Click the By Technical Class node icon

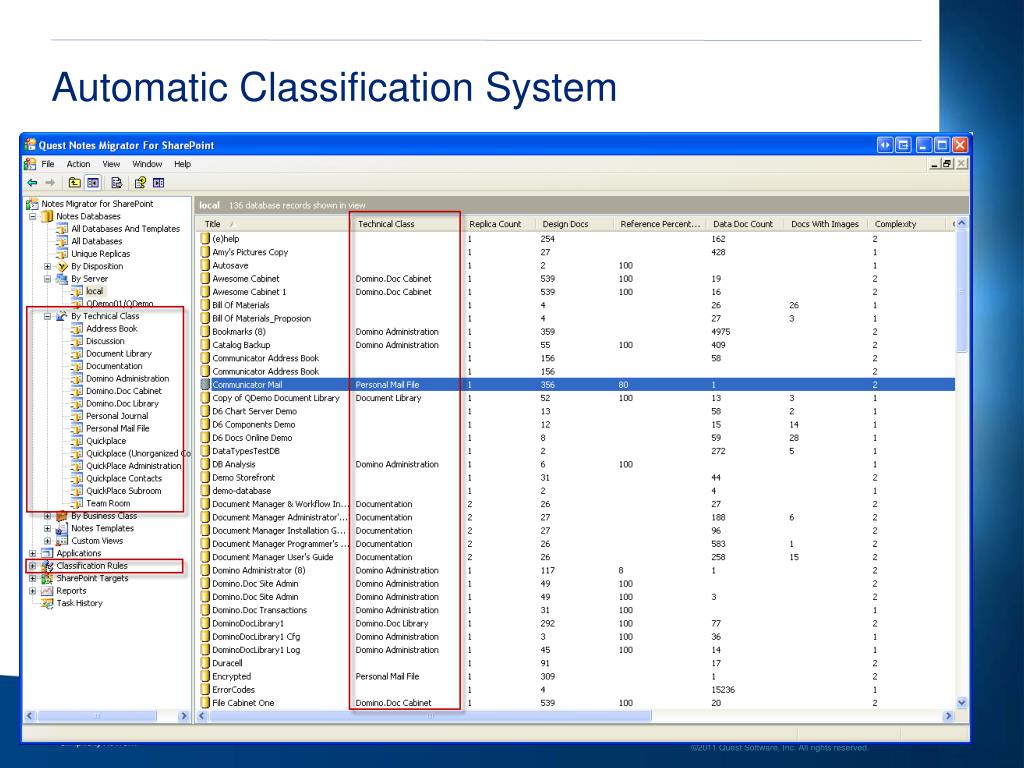(x=62, y=316)
